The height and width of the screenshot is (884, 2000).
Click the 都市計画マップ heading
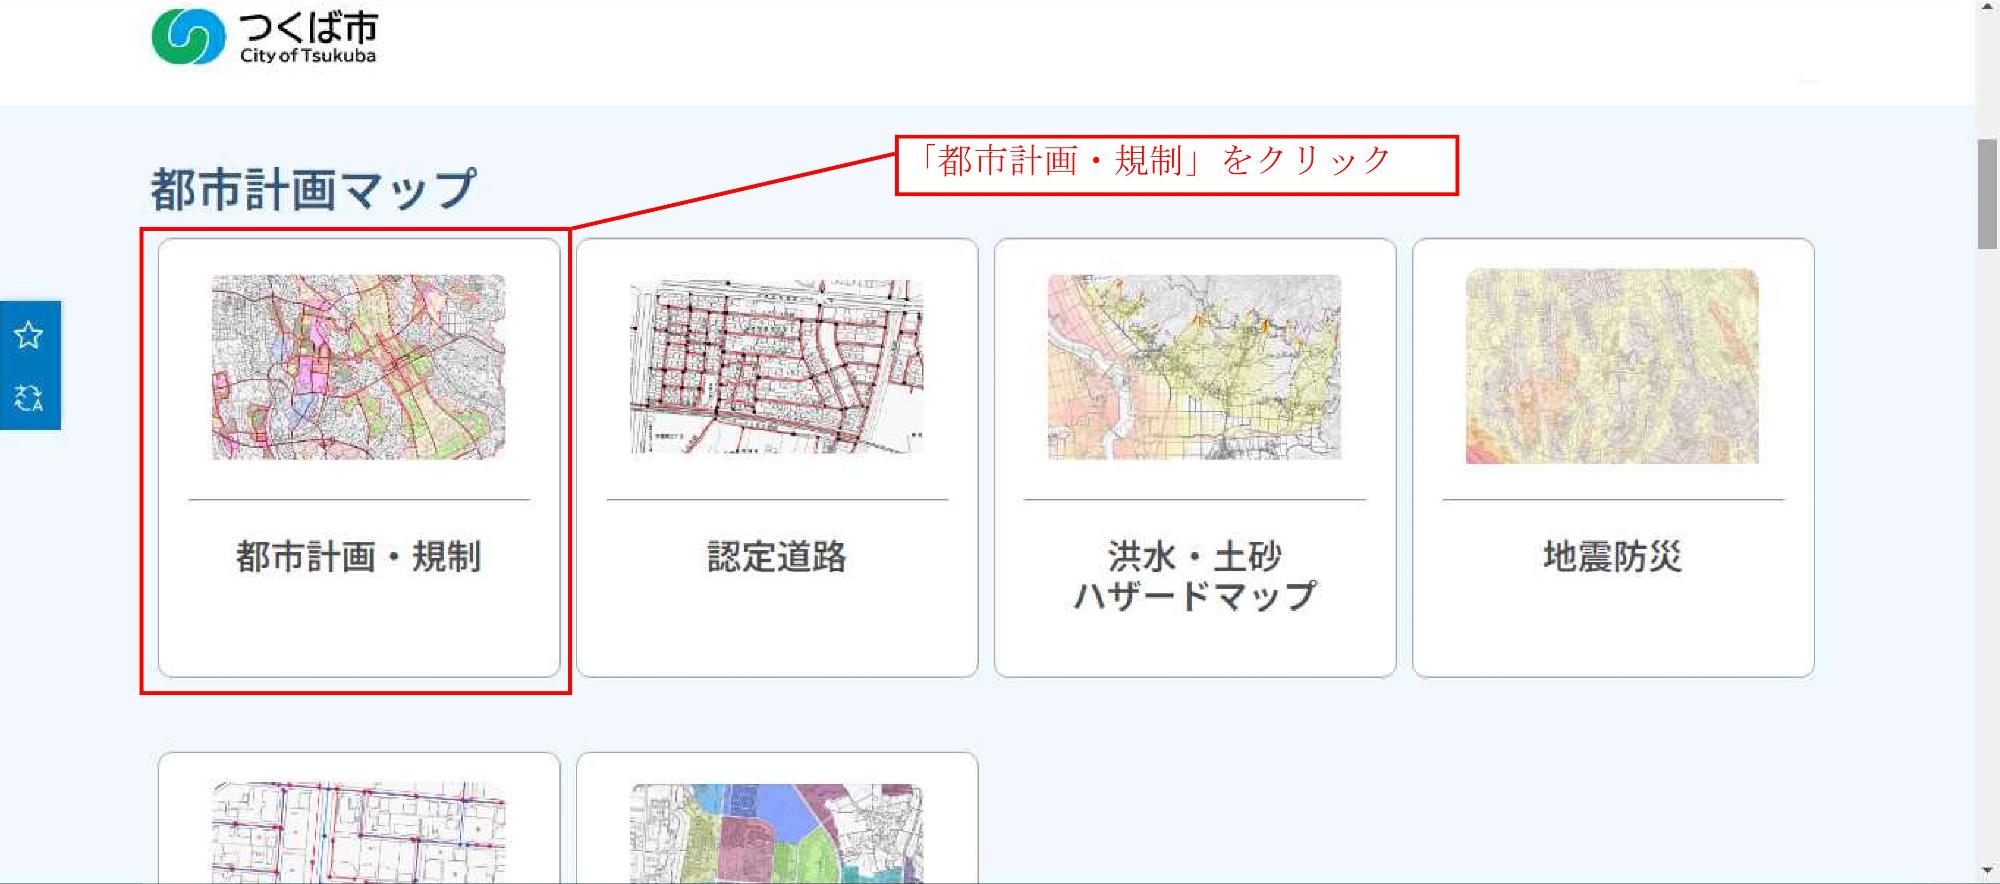pyautogui.click(x=313, y=190)
